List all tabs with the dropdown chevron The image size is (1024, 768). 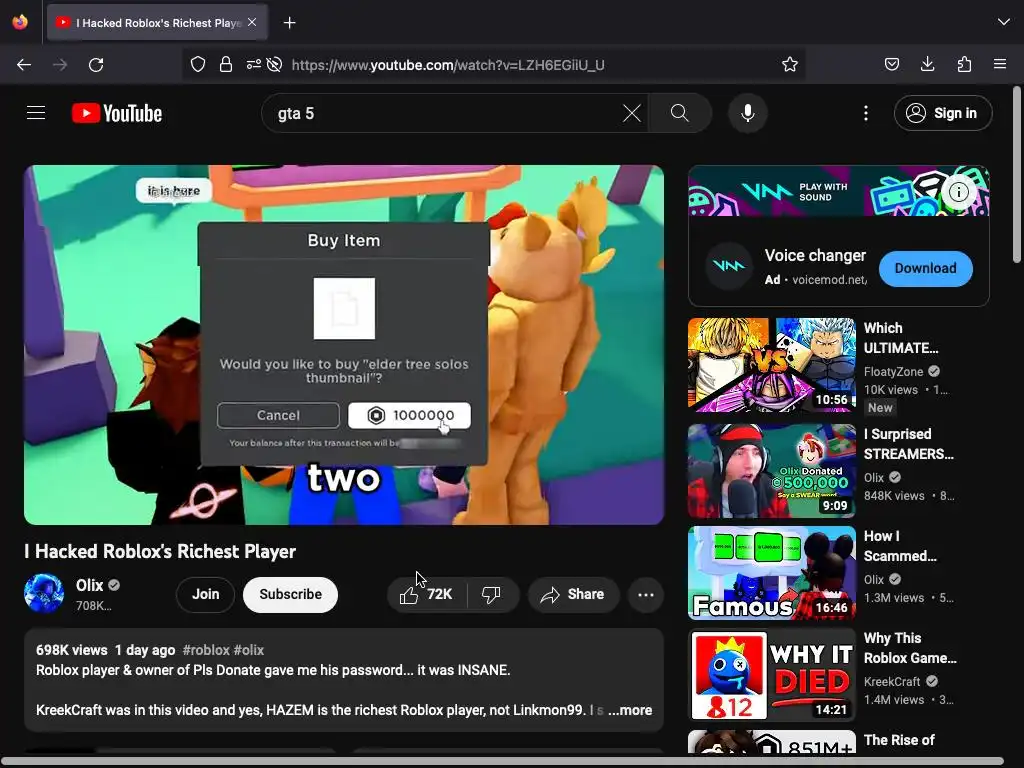tap(1004, 22)
